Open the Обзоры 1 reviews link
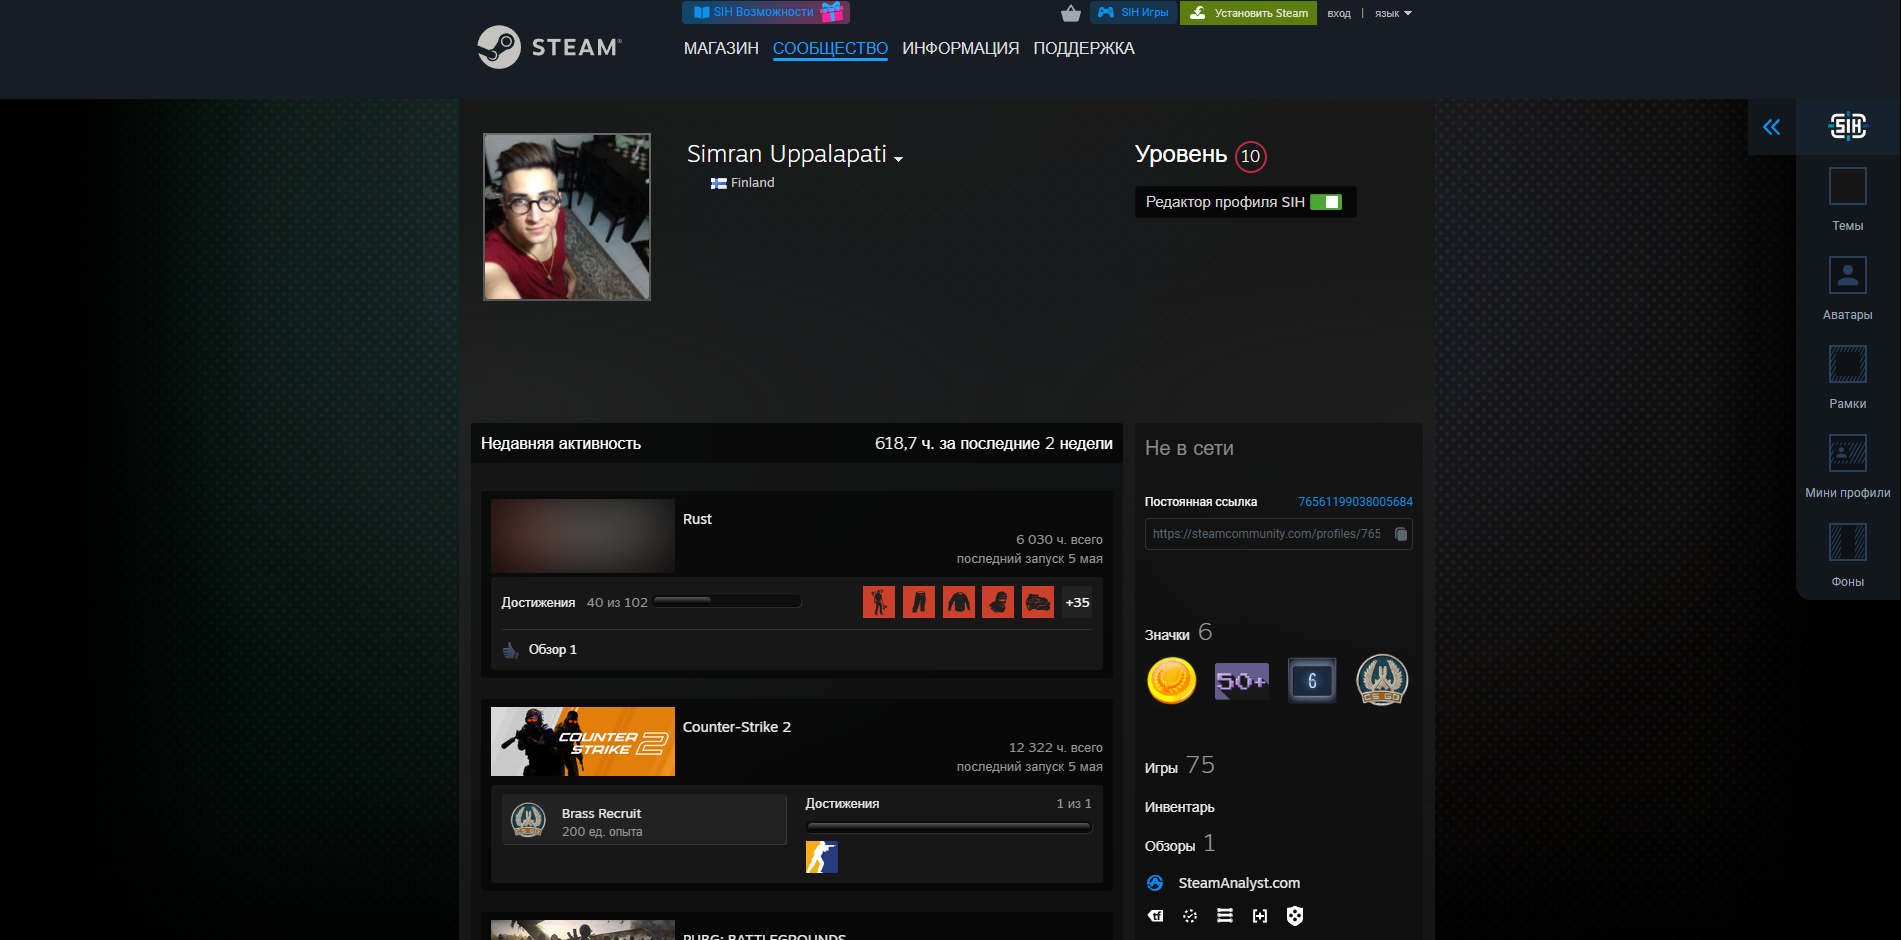This screenshot has height=940, width=1901. point(1180,844)
